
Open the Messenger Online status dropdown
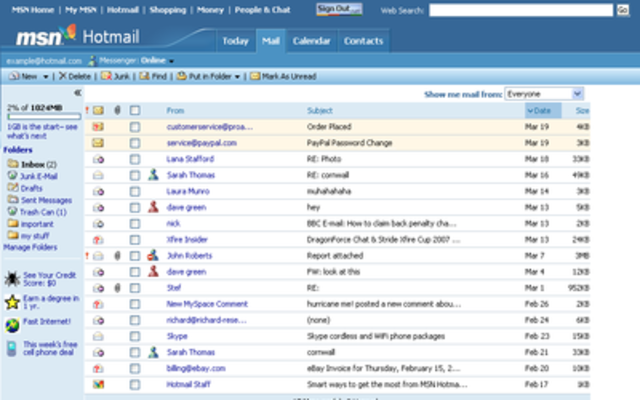click(x=171, y=61)
